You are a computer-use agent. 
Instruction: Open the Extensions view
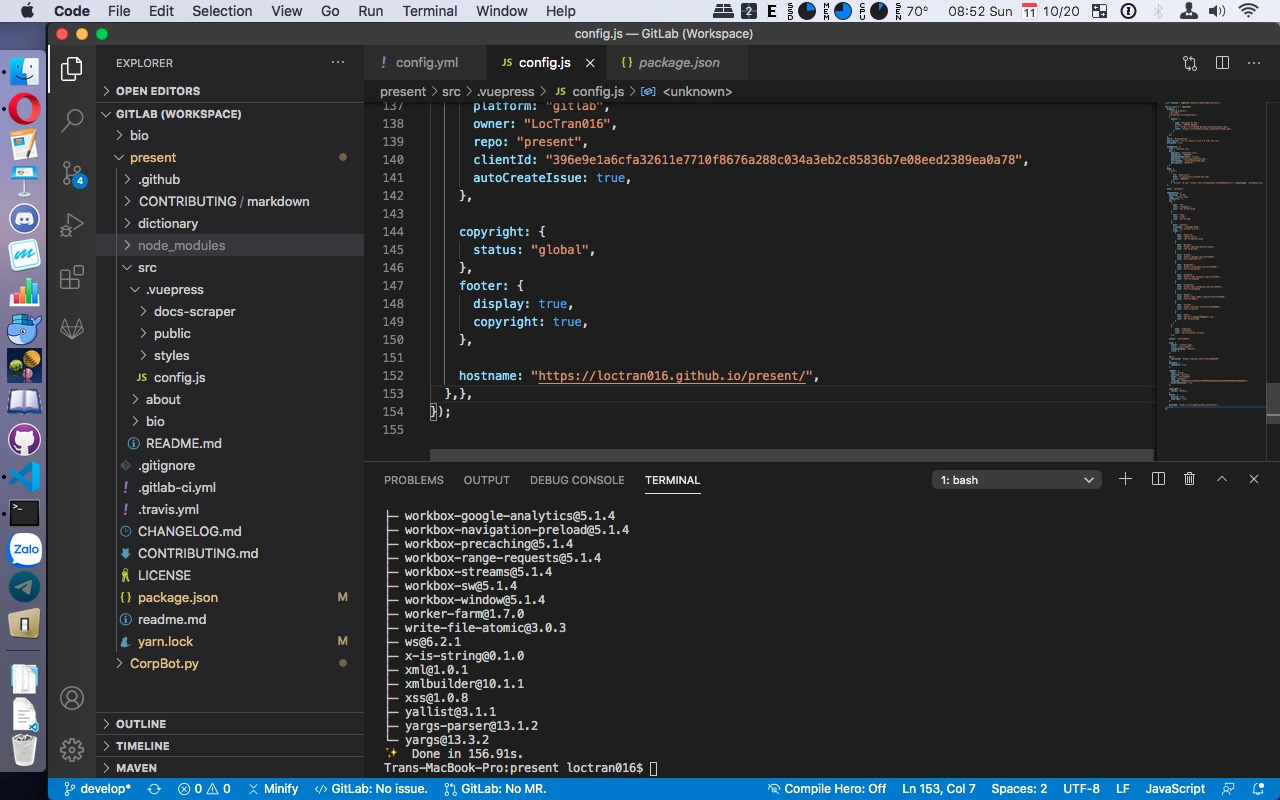[x=72, y=277]
